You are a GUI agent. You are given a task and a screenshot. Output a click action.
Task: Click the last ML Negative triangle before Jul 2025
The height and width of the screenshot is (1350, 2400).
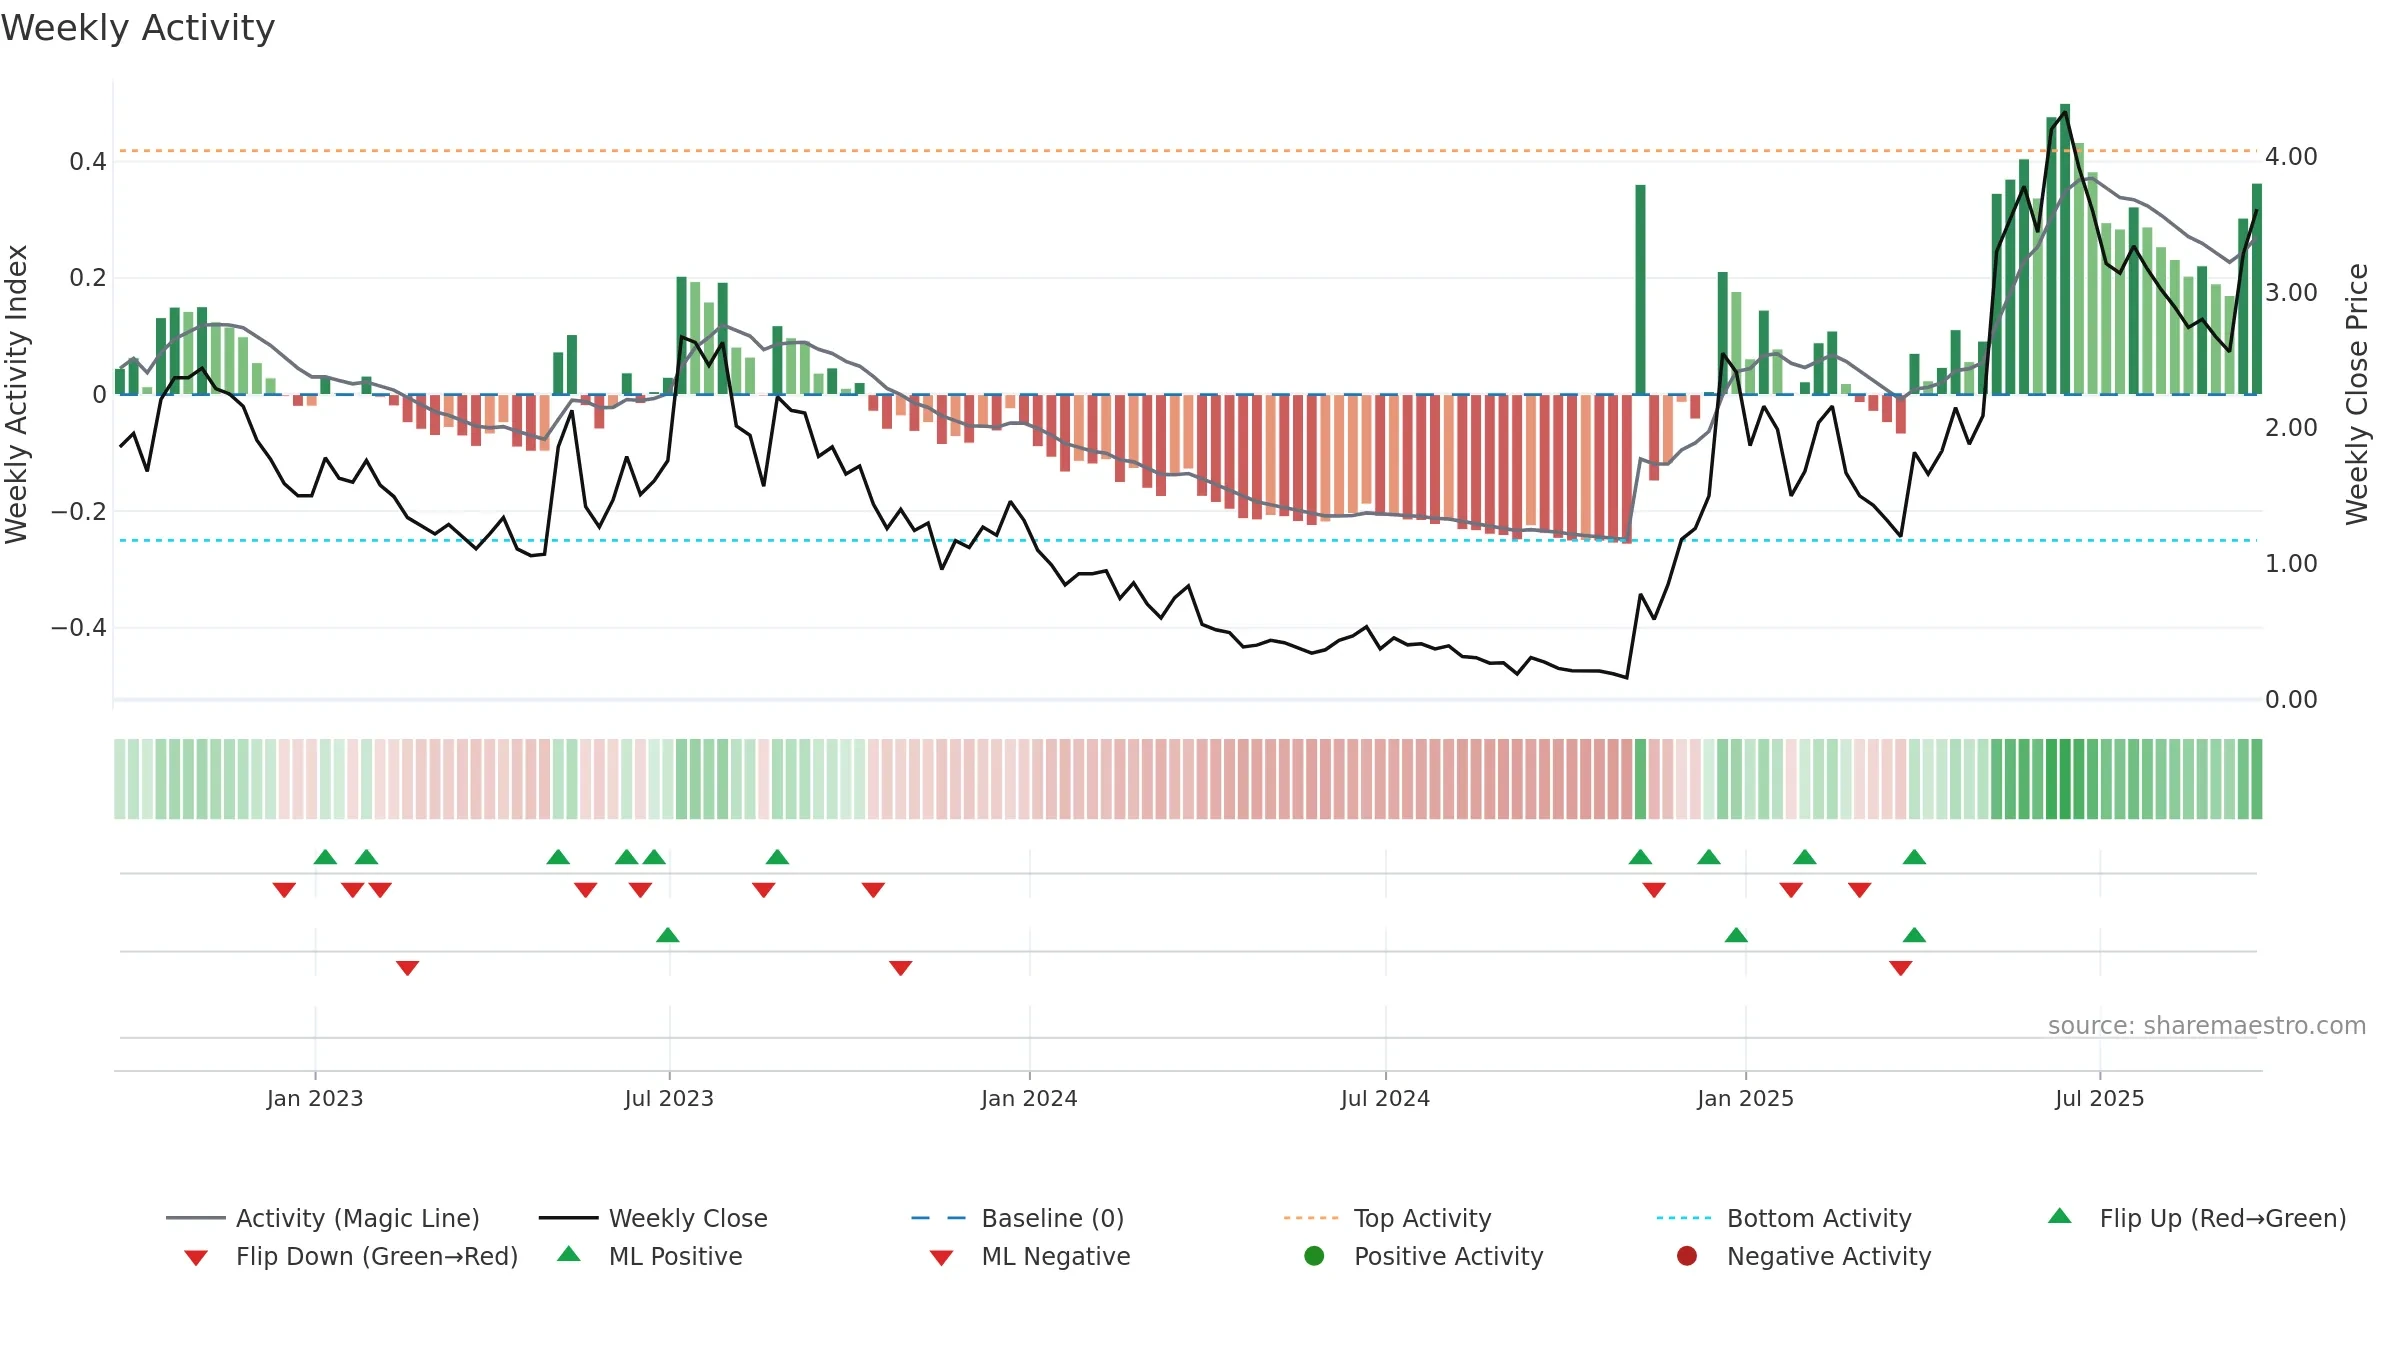1901,968
